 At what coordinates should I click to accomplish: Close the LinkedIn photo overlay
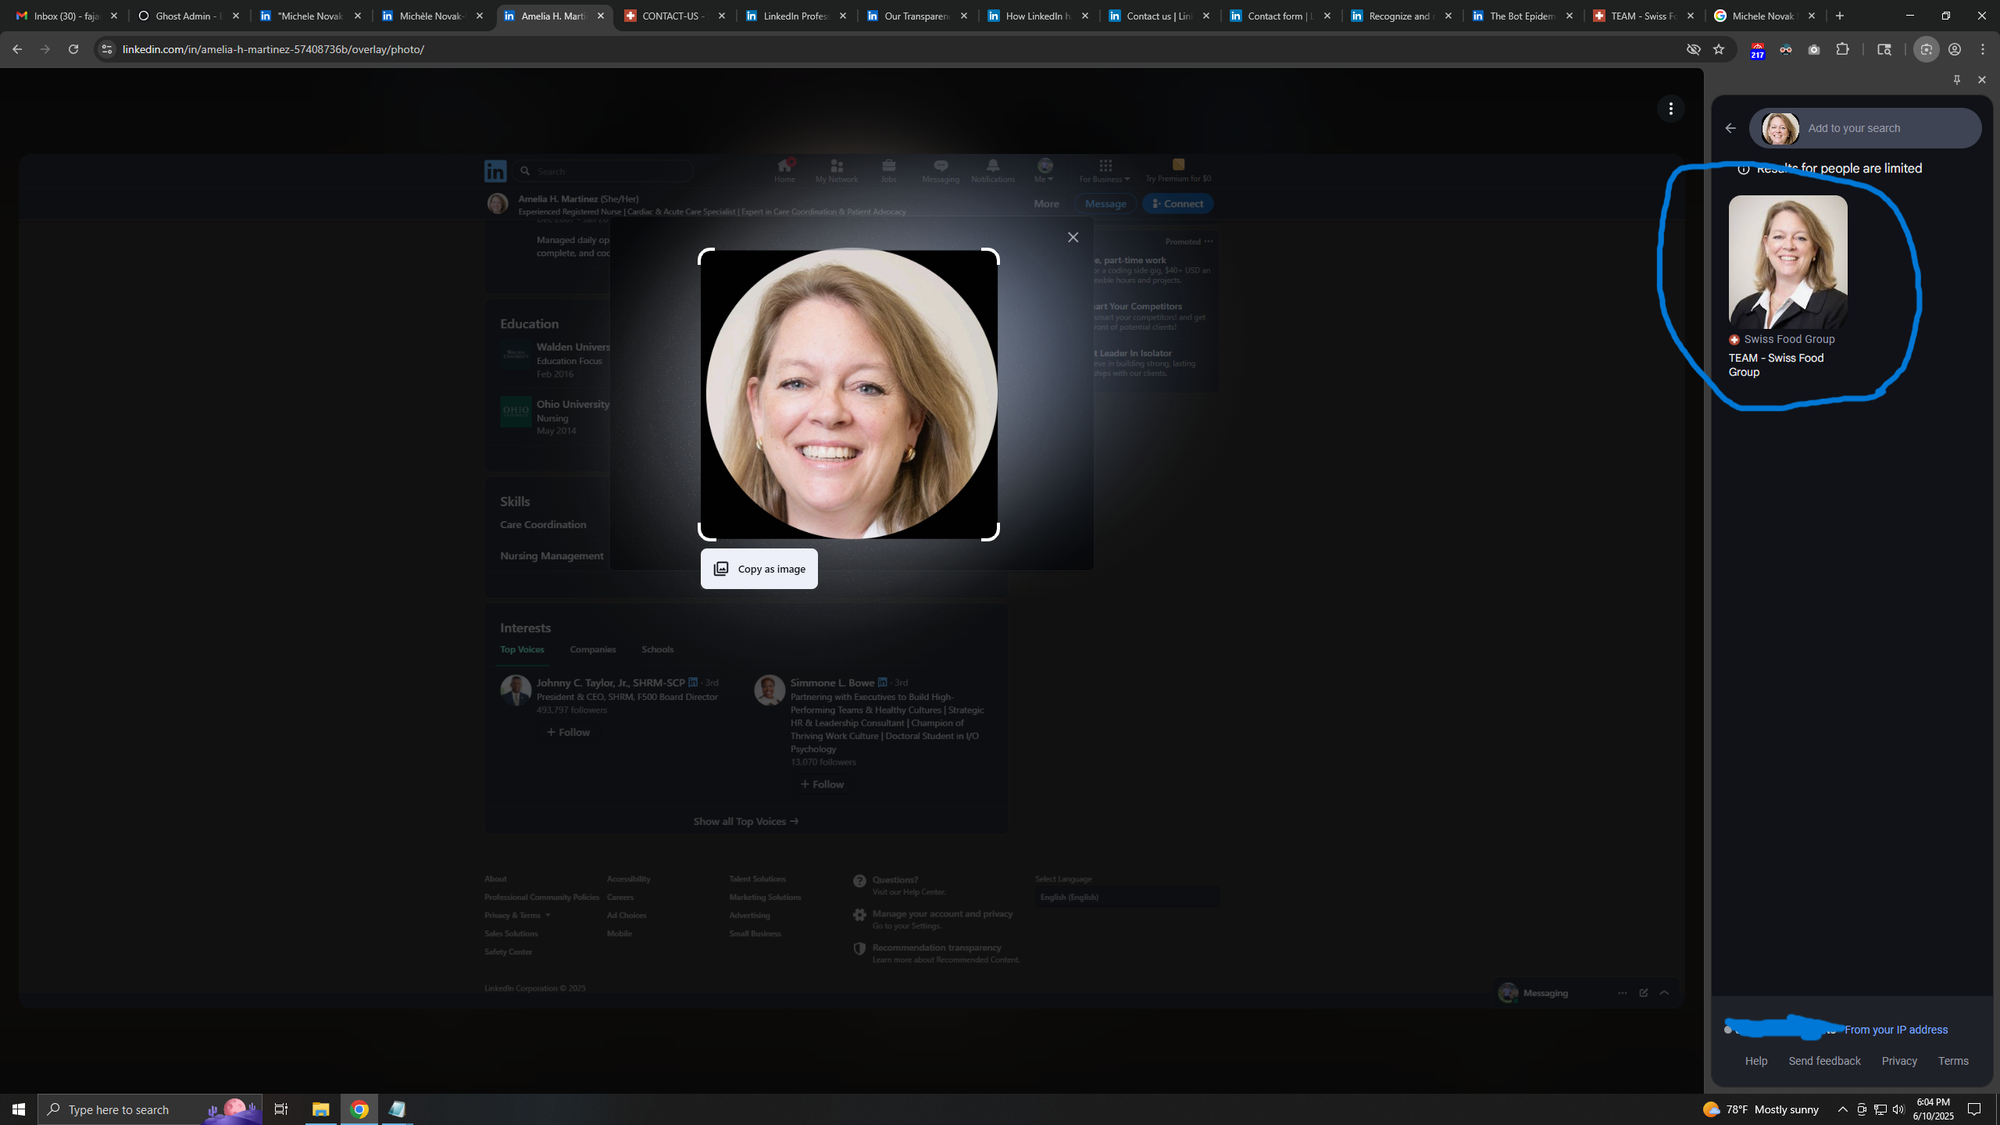click(x=1073, y=237)
